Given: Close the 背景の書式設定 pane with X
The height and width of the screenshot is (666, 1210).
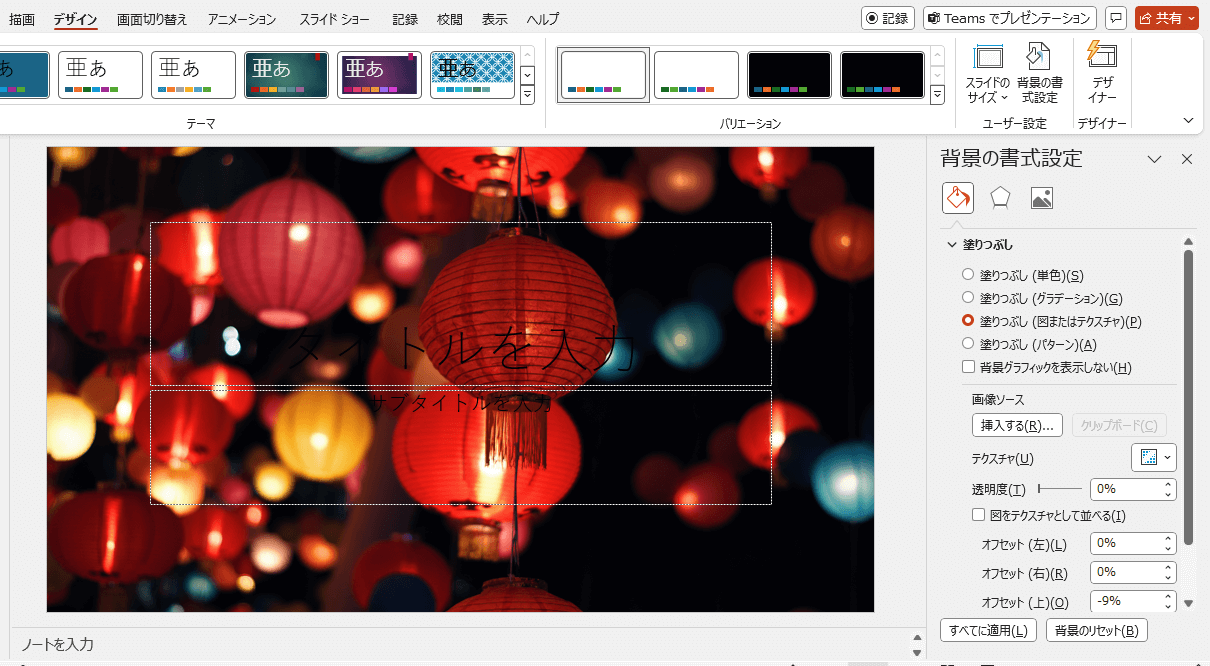Looking at the screenshot, I should 1187,159.
